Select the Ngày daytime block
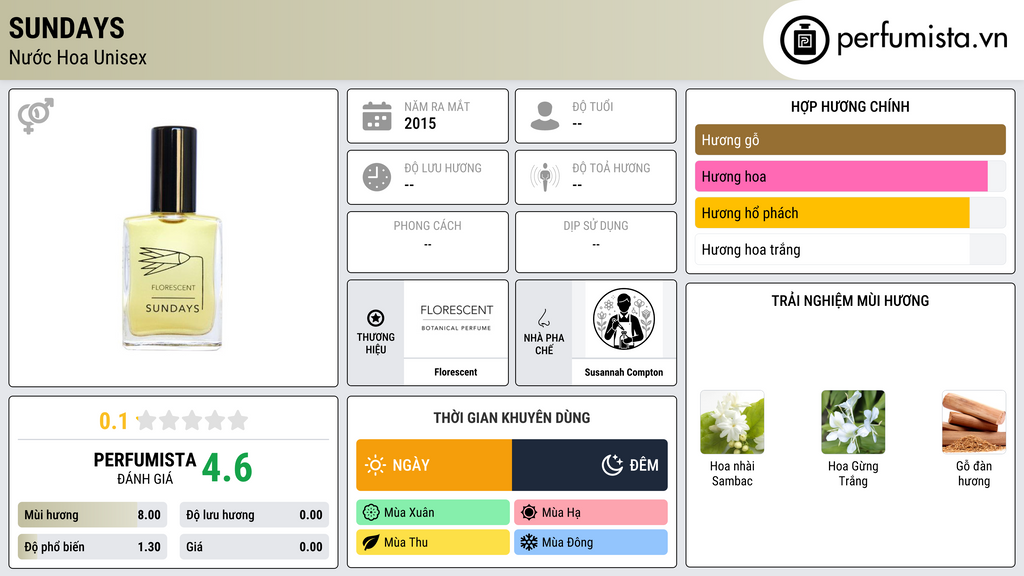The height and width of the screenshot is (576, 1024). tap(434, 465)
